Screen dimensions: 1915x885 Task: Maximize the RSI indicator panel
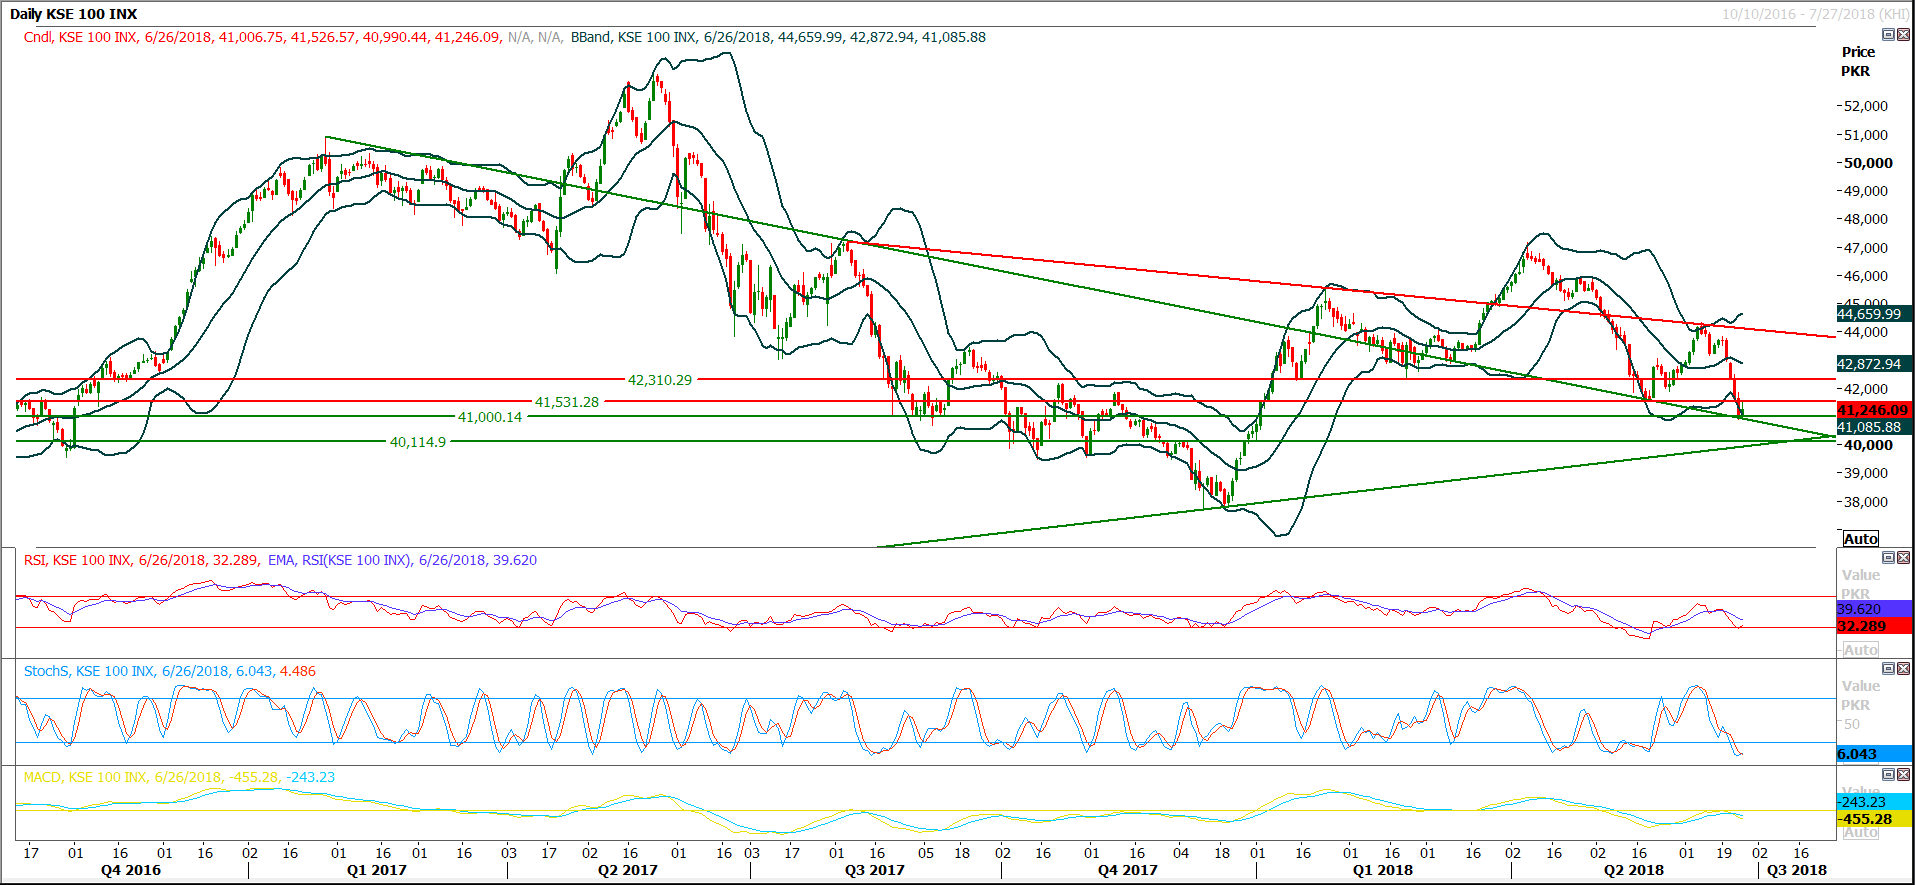click(1888, 557)
